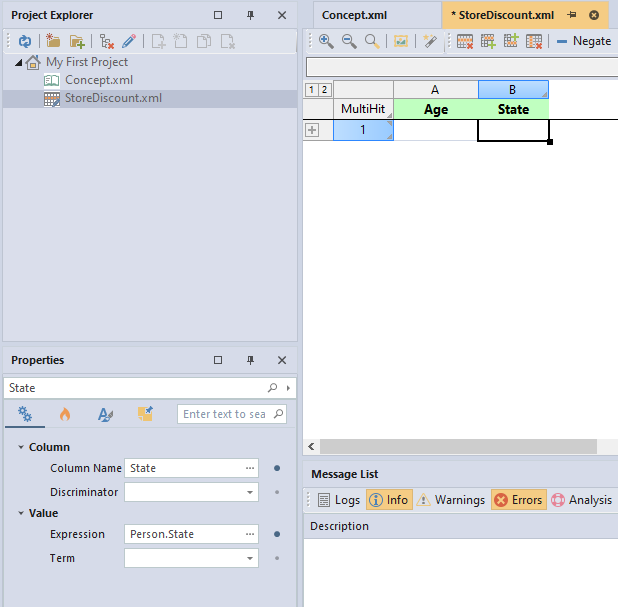Viewport: 618px width, 607px height.
Task: Click the zoom out magnifier icon
Action: pyautogui.click(x=349, y=41)
